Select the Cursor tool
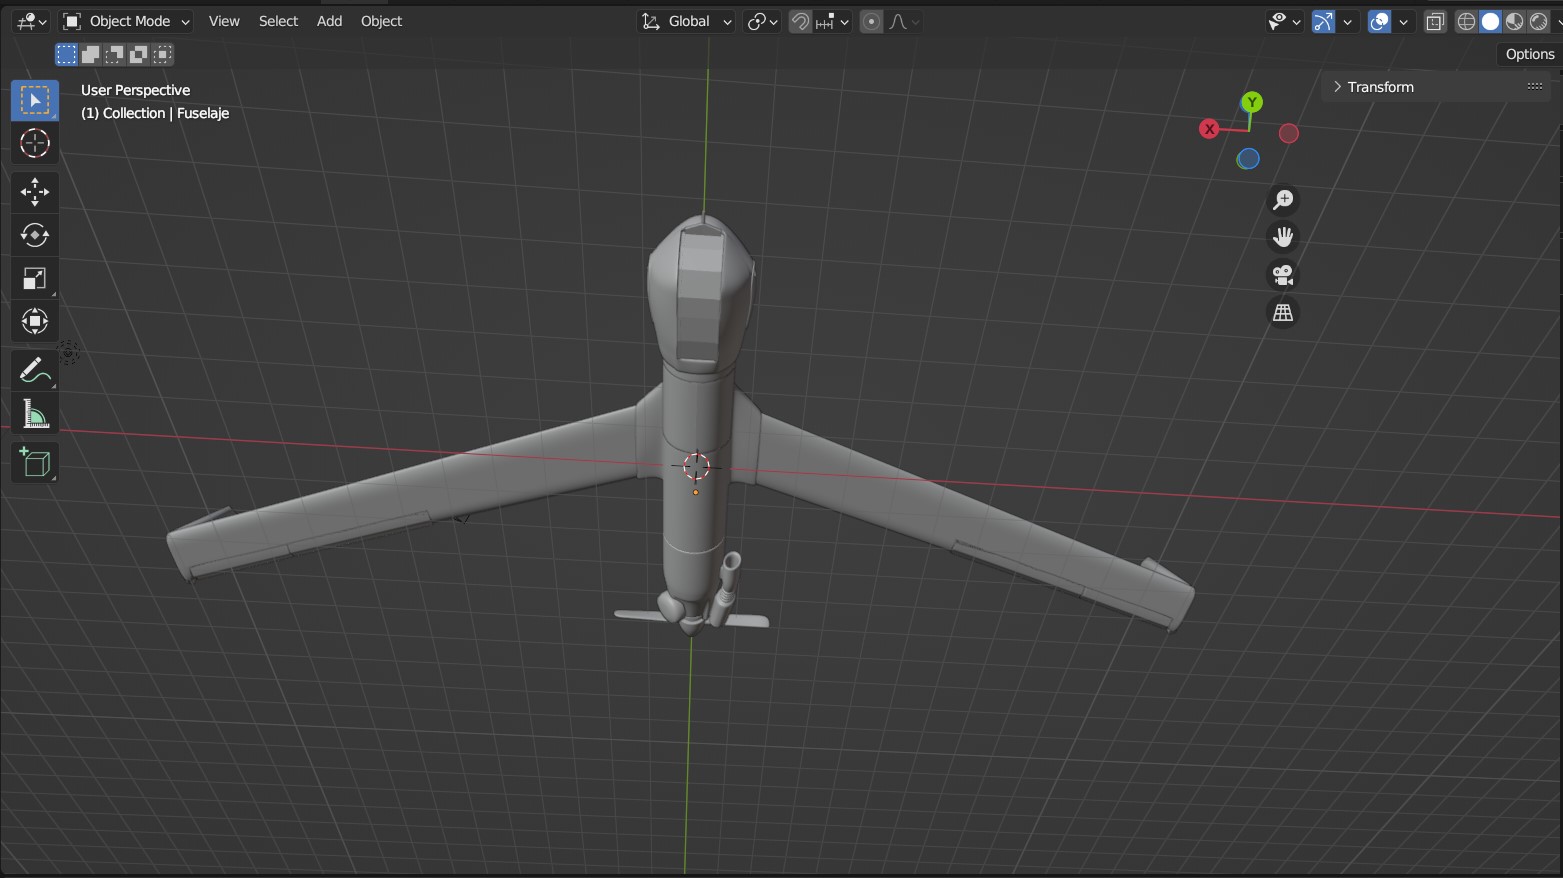Viewport: 1563px width, 878px height. point(34,143)
